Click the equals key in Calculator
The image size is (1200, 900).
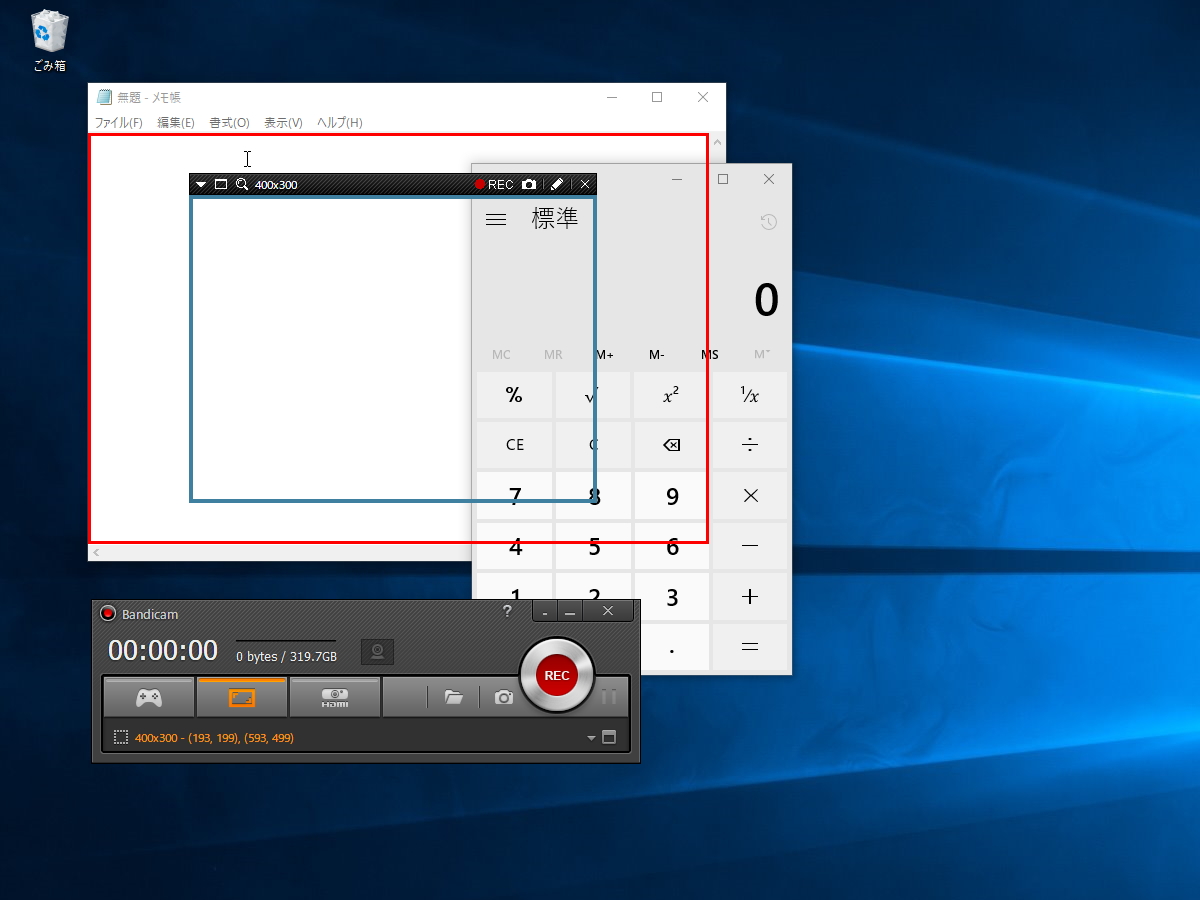tap(749, 647)
